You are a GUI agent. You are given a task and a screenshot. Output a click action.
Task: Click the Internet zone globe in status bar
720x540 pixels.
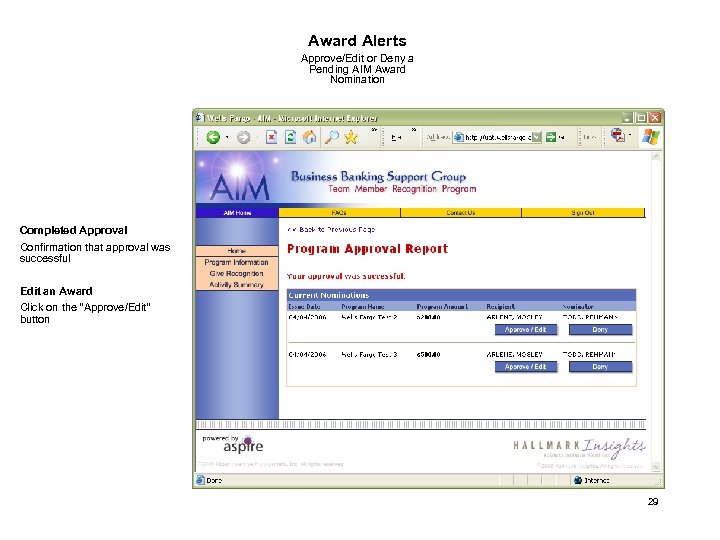point(578,480)
